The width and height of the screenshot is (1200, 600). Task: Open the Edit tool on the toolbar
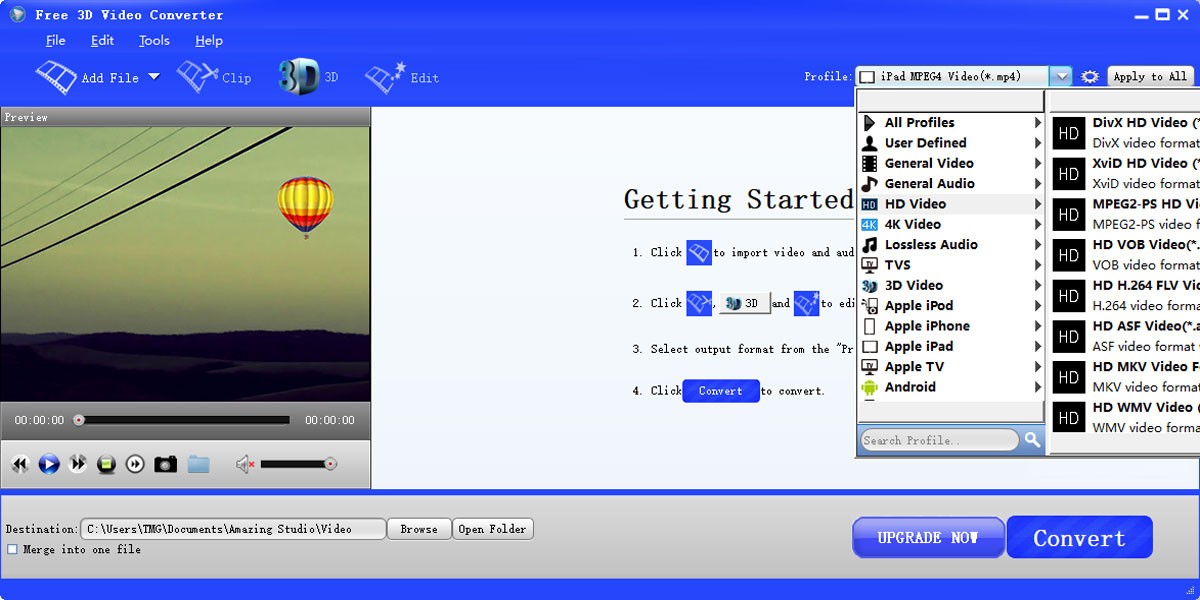point(402,76)
